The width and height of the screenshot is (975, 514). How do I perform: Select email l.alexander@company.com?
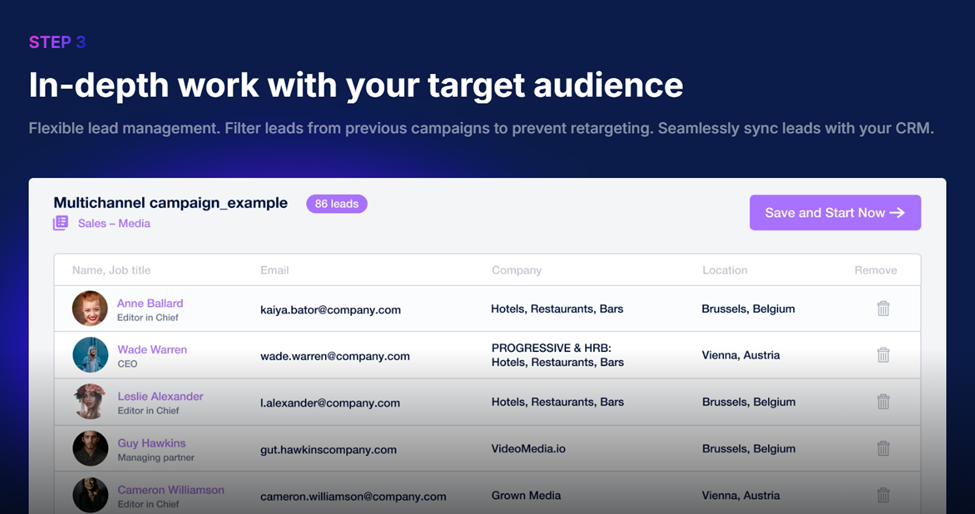click(330, 403)
